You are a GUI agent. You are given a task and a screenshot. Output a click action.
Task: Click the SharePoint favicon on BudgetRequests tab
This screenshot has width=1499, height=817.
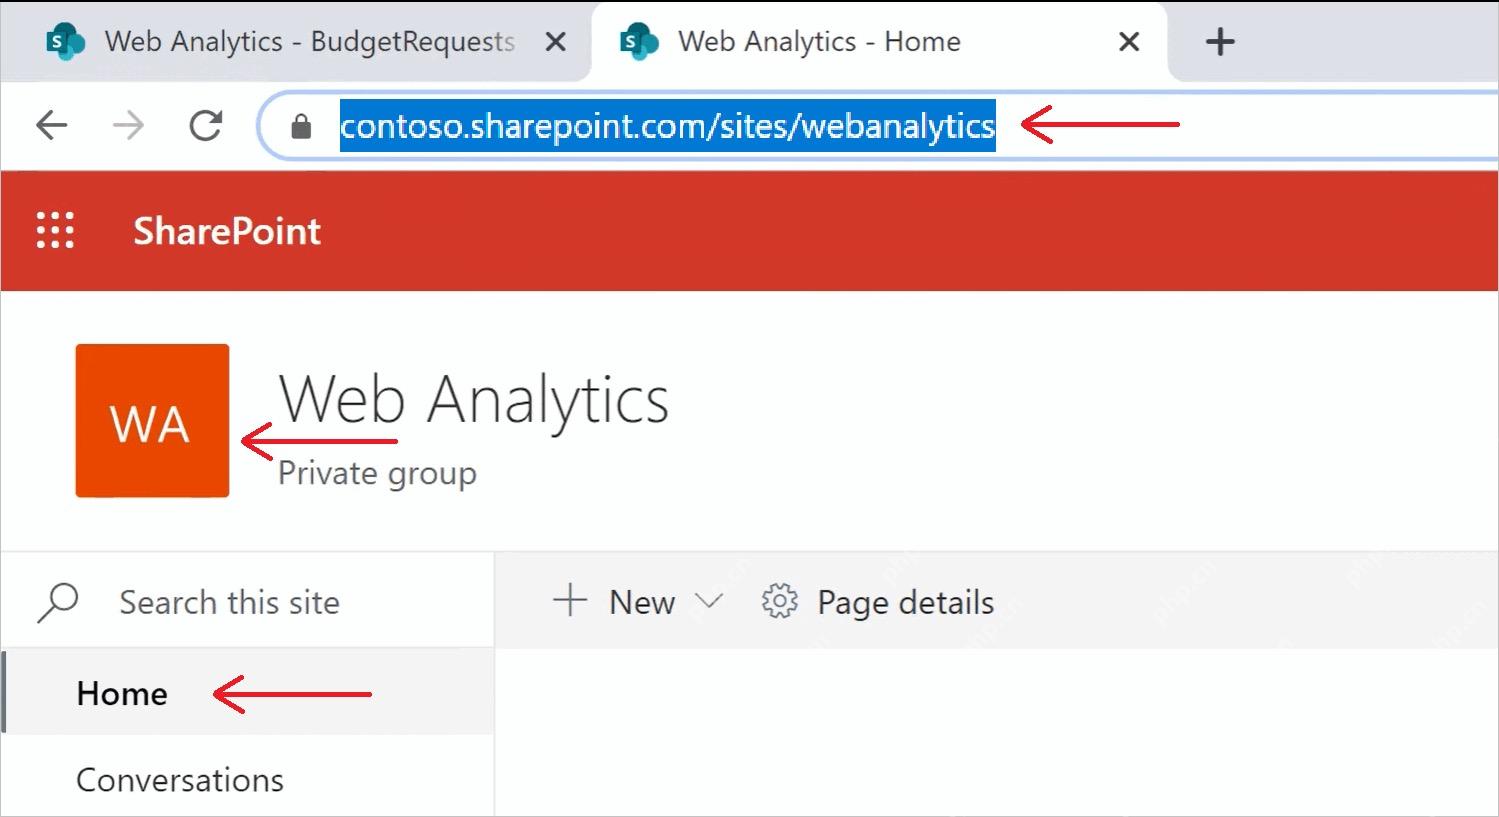click(66, 42)
